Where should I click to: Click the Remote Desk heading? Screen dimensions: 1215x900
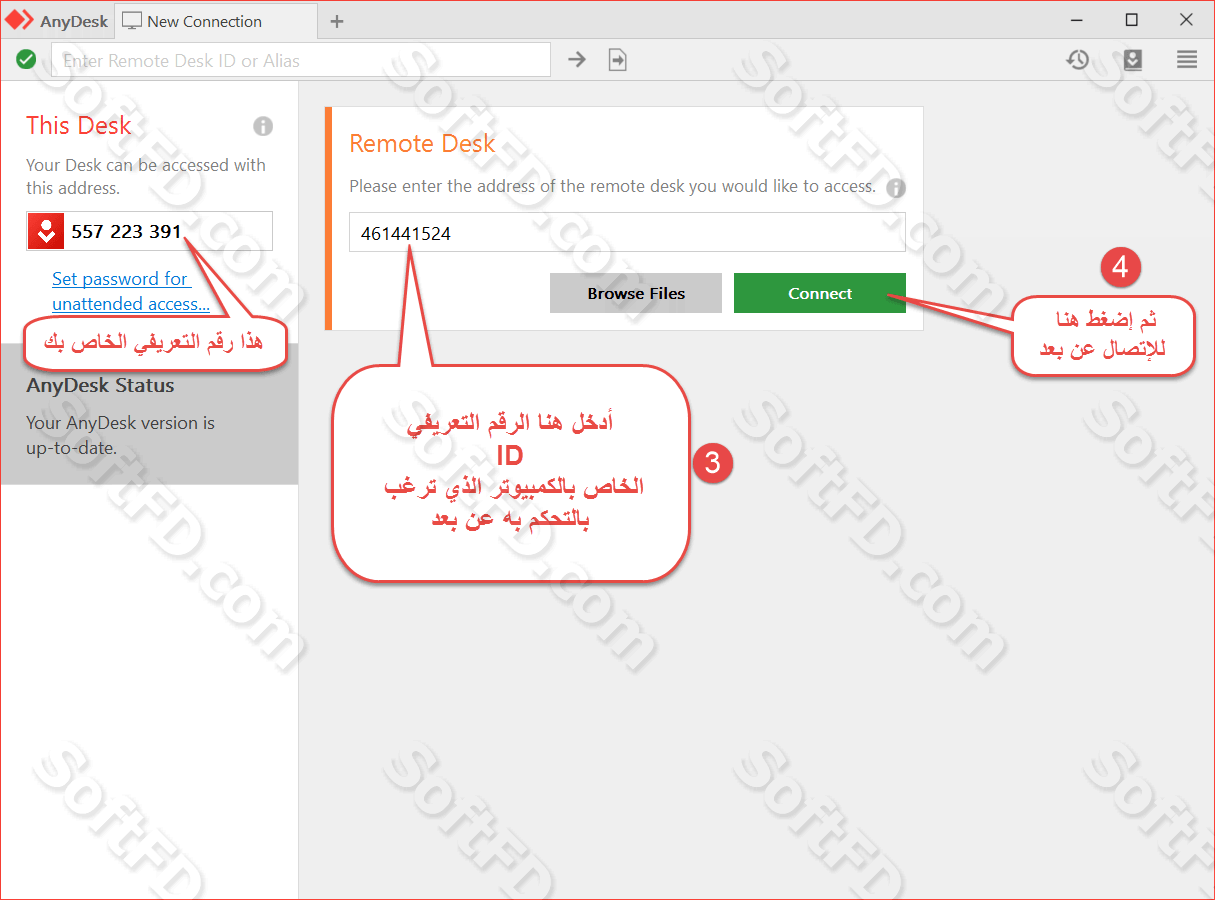pos(422,144)
